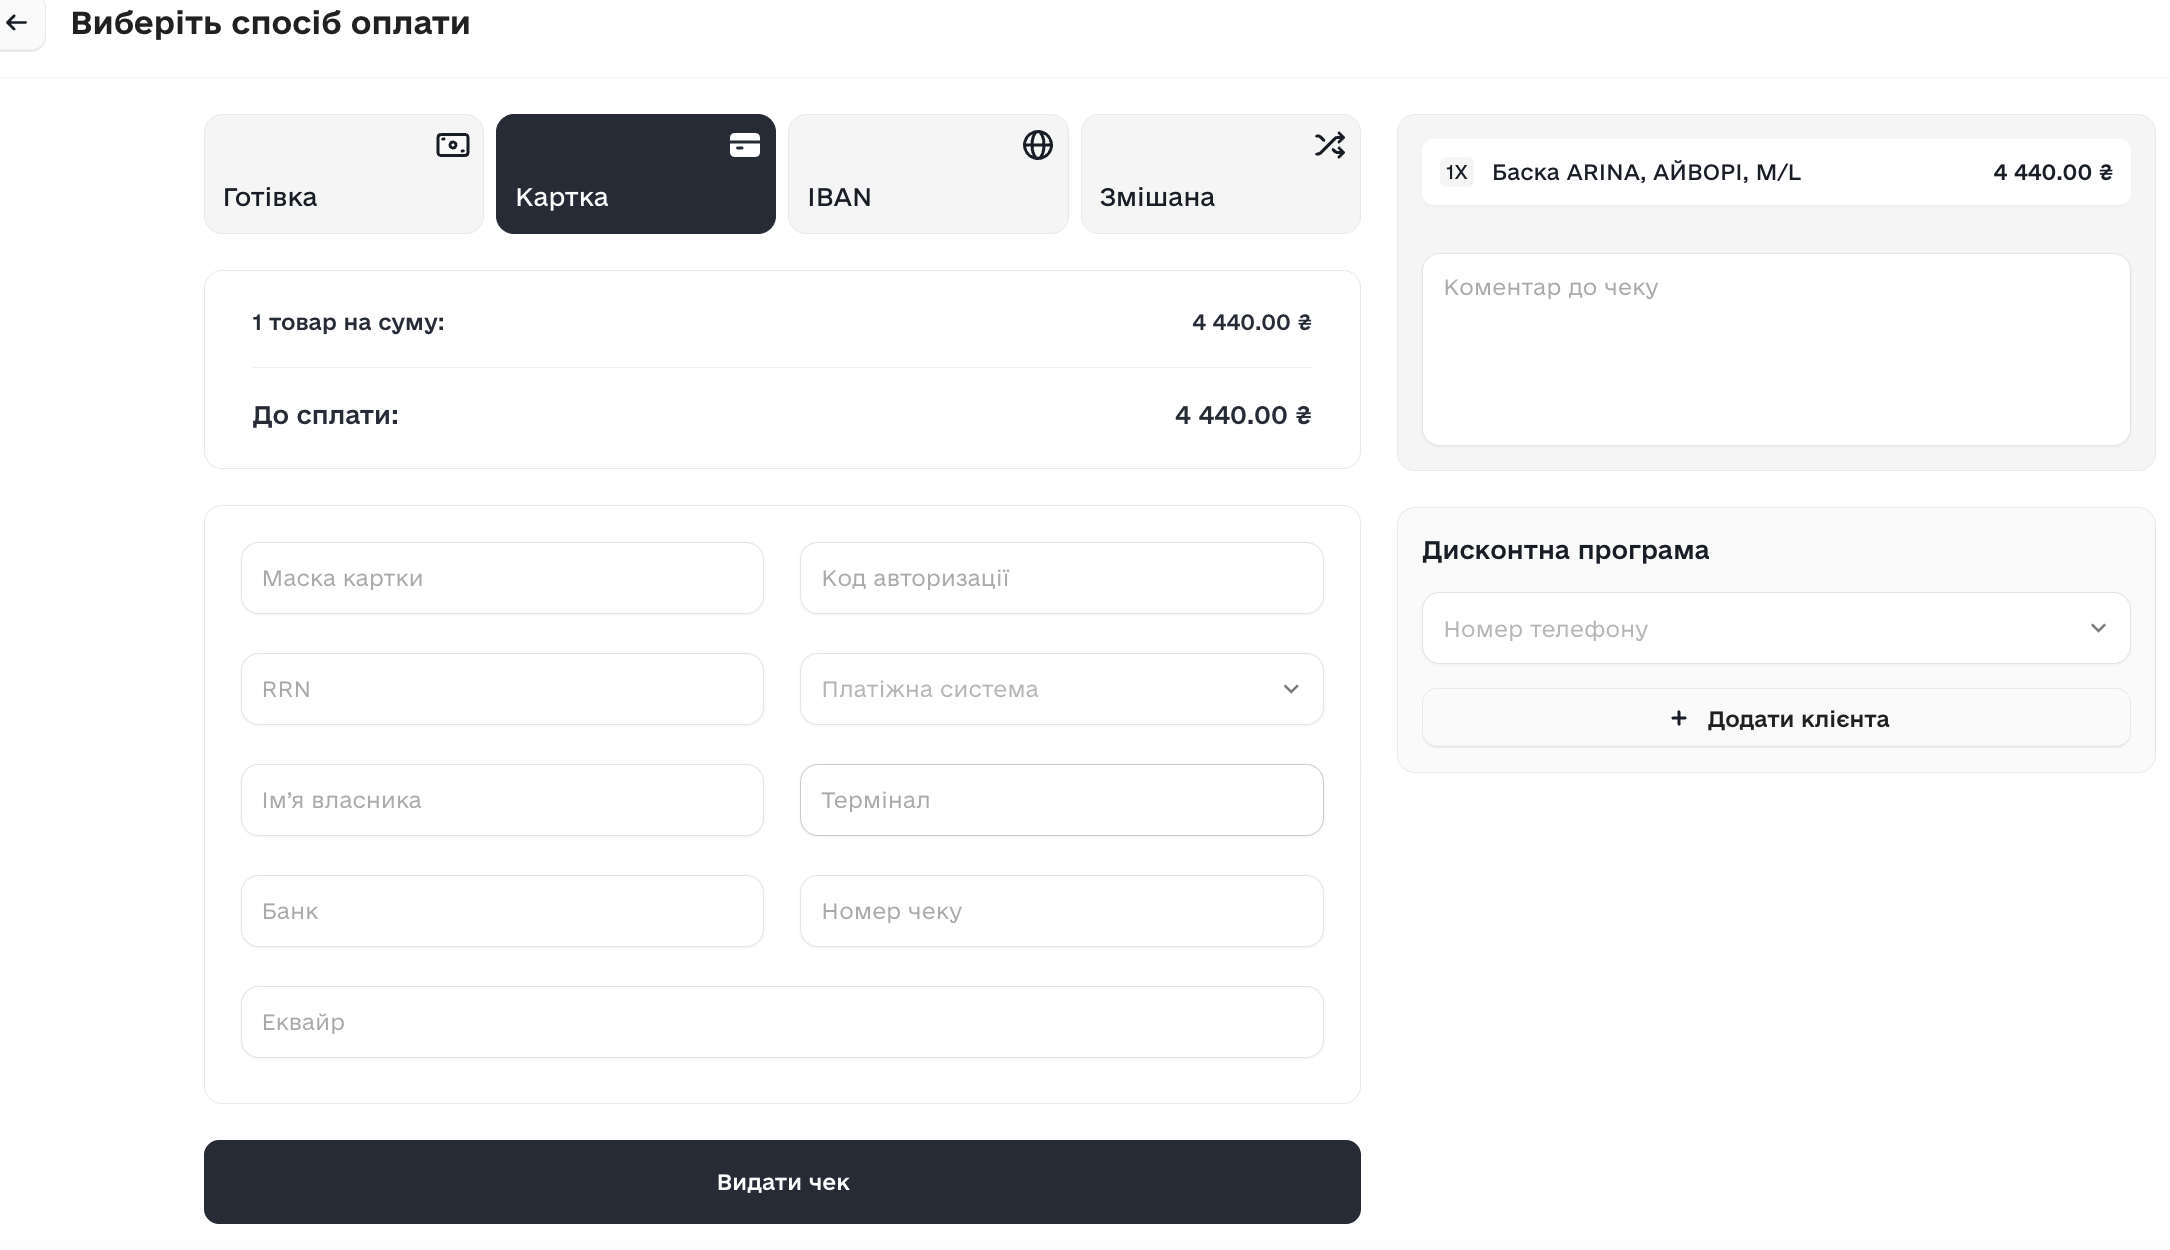Click the Баска ARINA item row
The width and height of the screenshot is (2170, 1250).
1776,172
